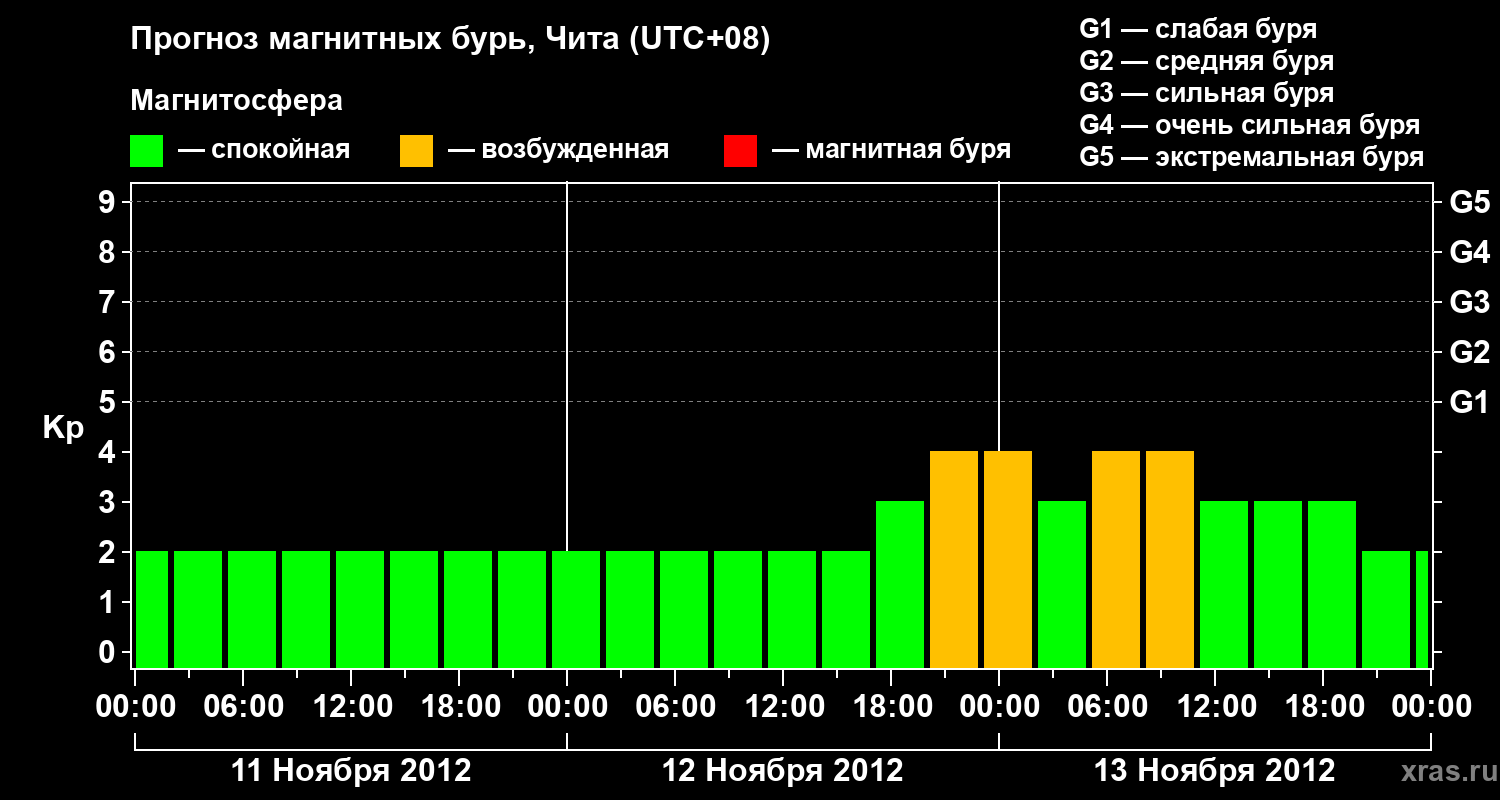The height and width of the screenshot is (800, 1500).
Task: Click '12:00' time label above 11 Ноября
Action: point(351,707)
